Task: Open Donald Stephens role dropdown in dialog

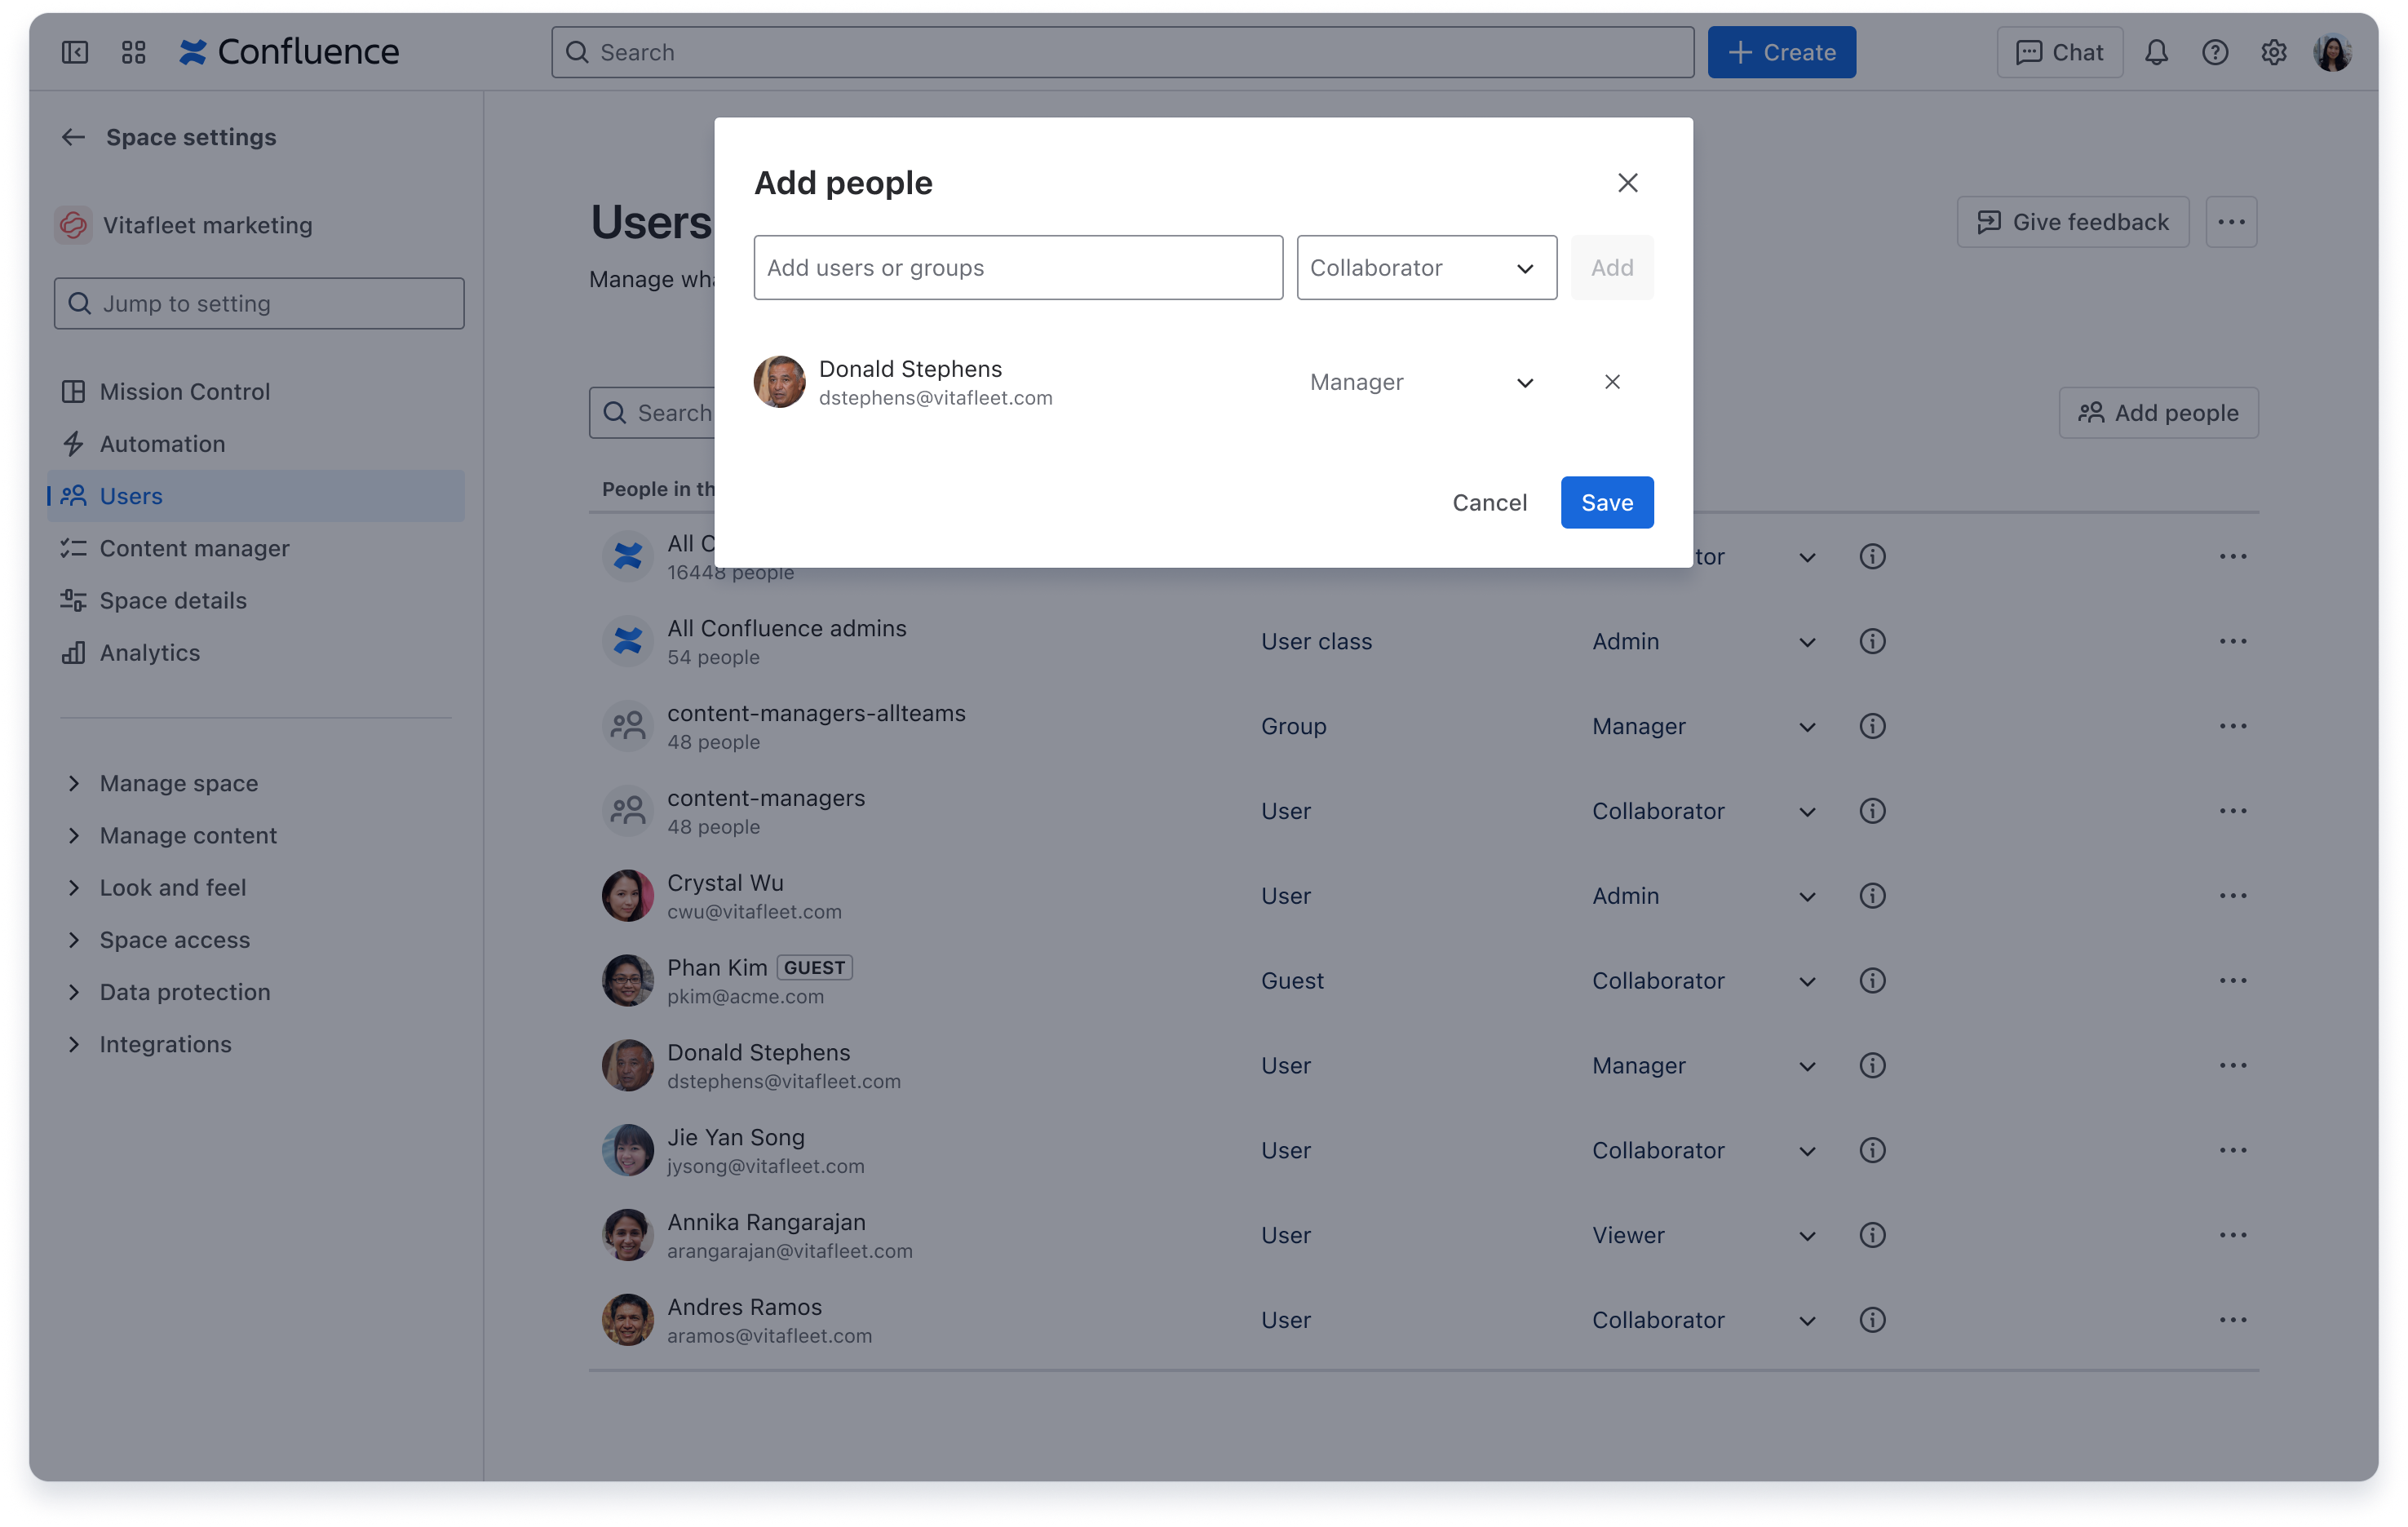Action: coord(1424,382)
